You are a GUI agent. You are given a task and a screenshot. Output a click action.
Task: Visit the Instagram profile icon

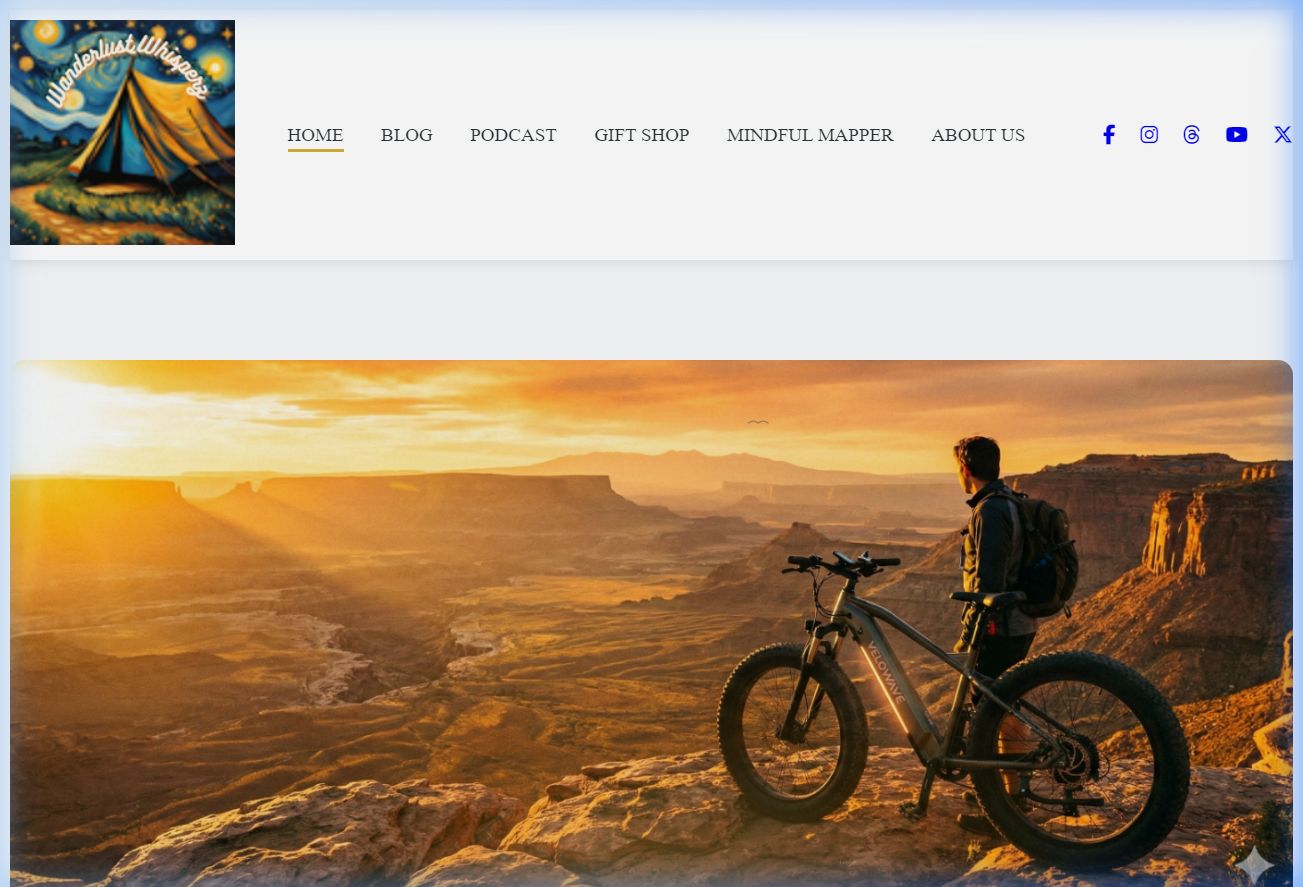click(1149, 135)
